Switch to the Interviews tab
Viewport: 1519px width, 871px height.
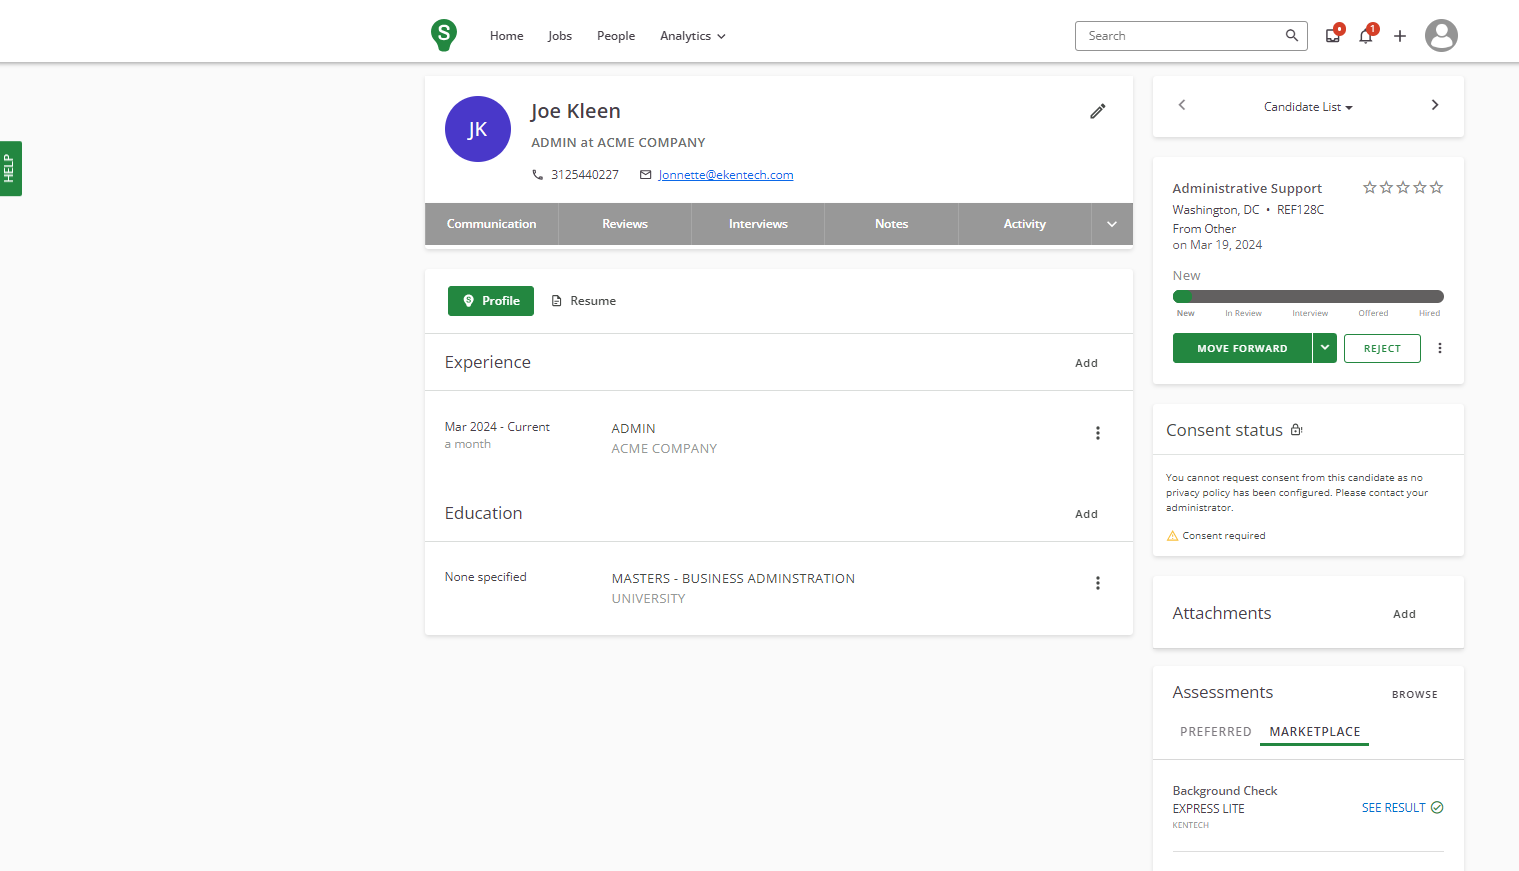(758, 224)
